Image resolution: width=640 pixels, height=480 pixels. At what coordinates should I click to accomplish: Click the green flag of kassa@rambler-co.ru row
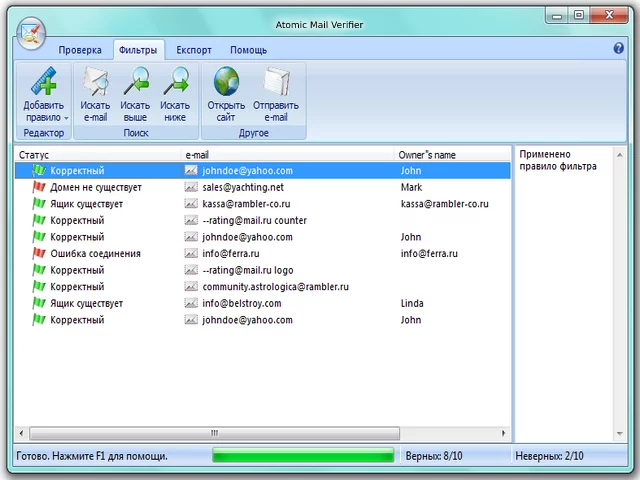pos(39,204)
